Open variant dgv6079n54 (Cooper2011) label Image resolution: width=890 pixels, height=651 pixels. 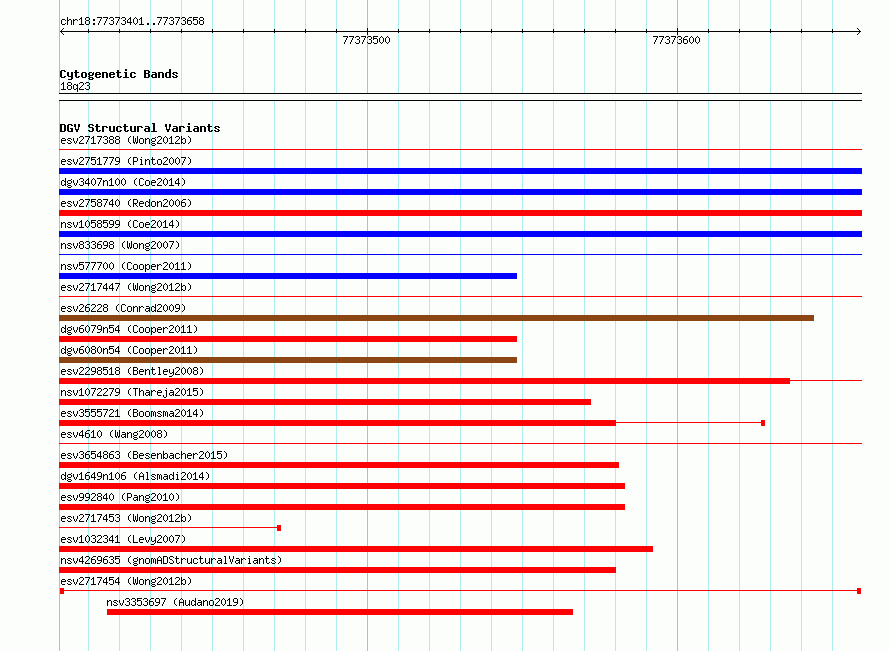click(129, 329)
